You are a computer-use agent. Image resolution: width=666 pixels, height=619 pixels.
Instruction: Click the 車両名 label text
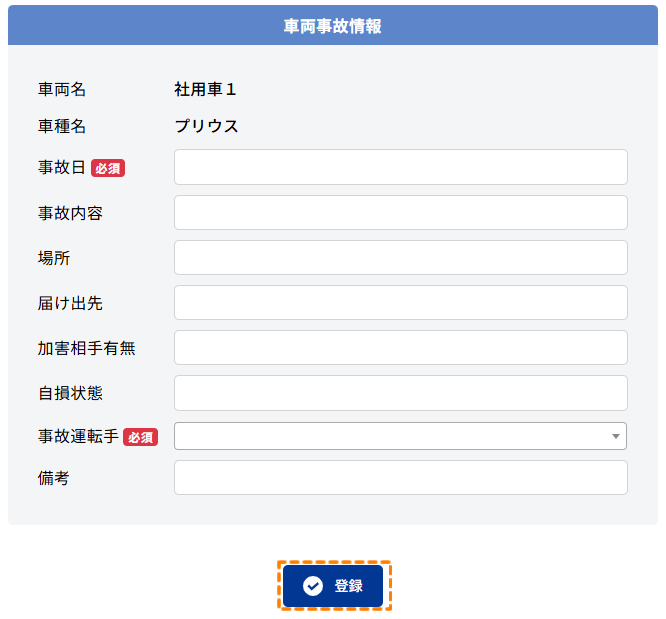62,90
